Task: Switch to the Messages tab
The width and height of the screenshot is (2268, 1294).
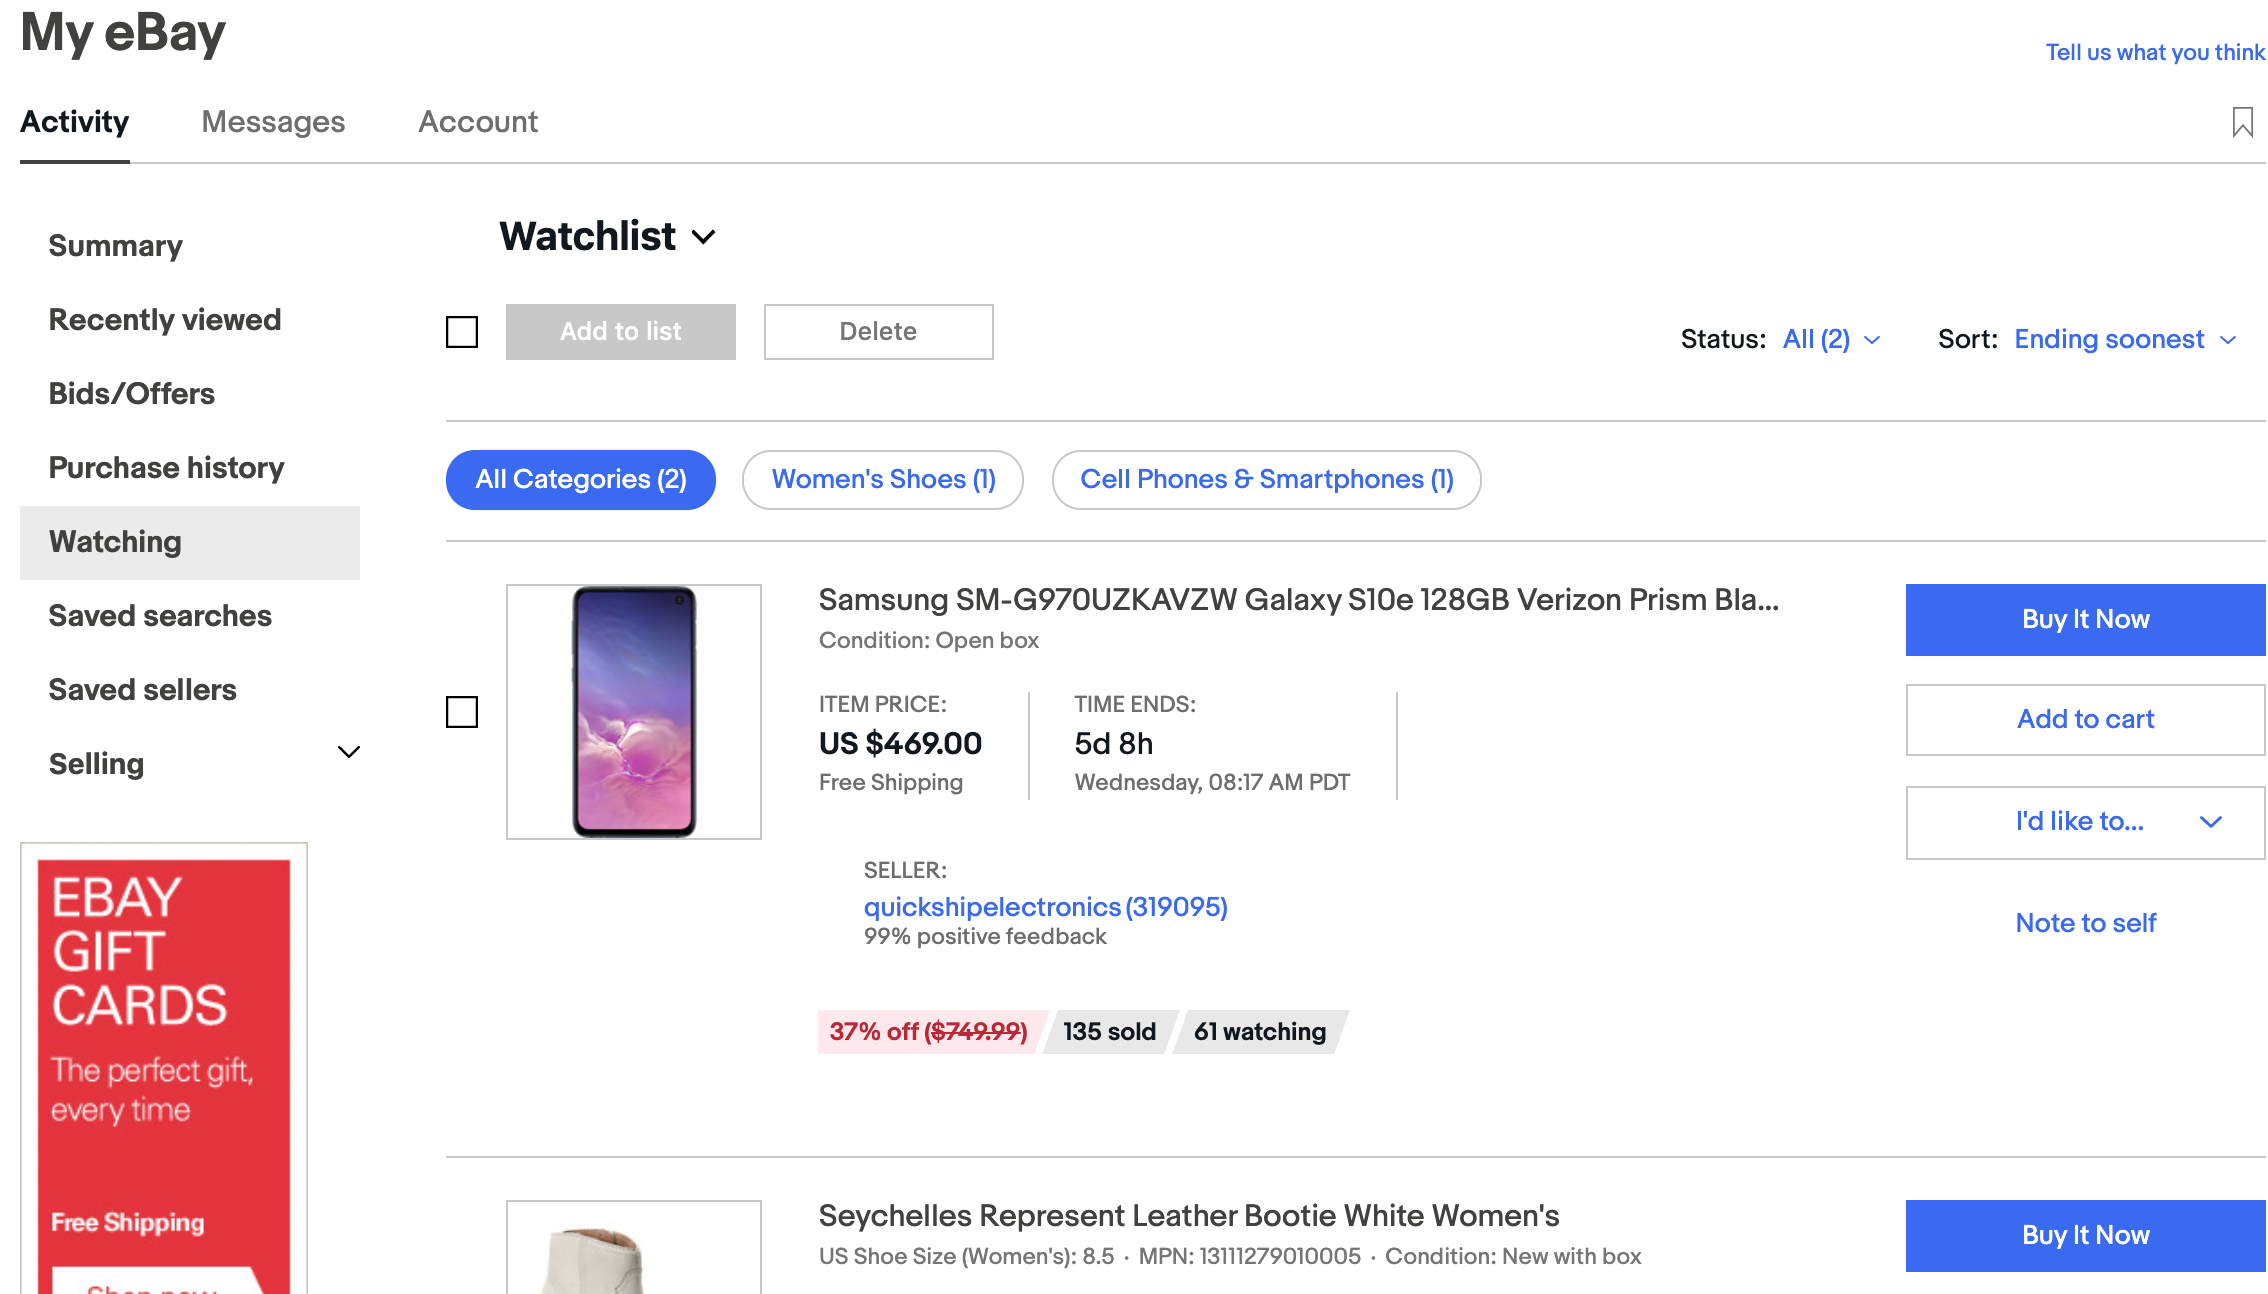Action: (273, 121)
